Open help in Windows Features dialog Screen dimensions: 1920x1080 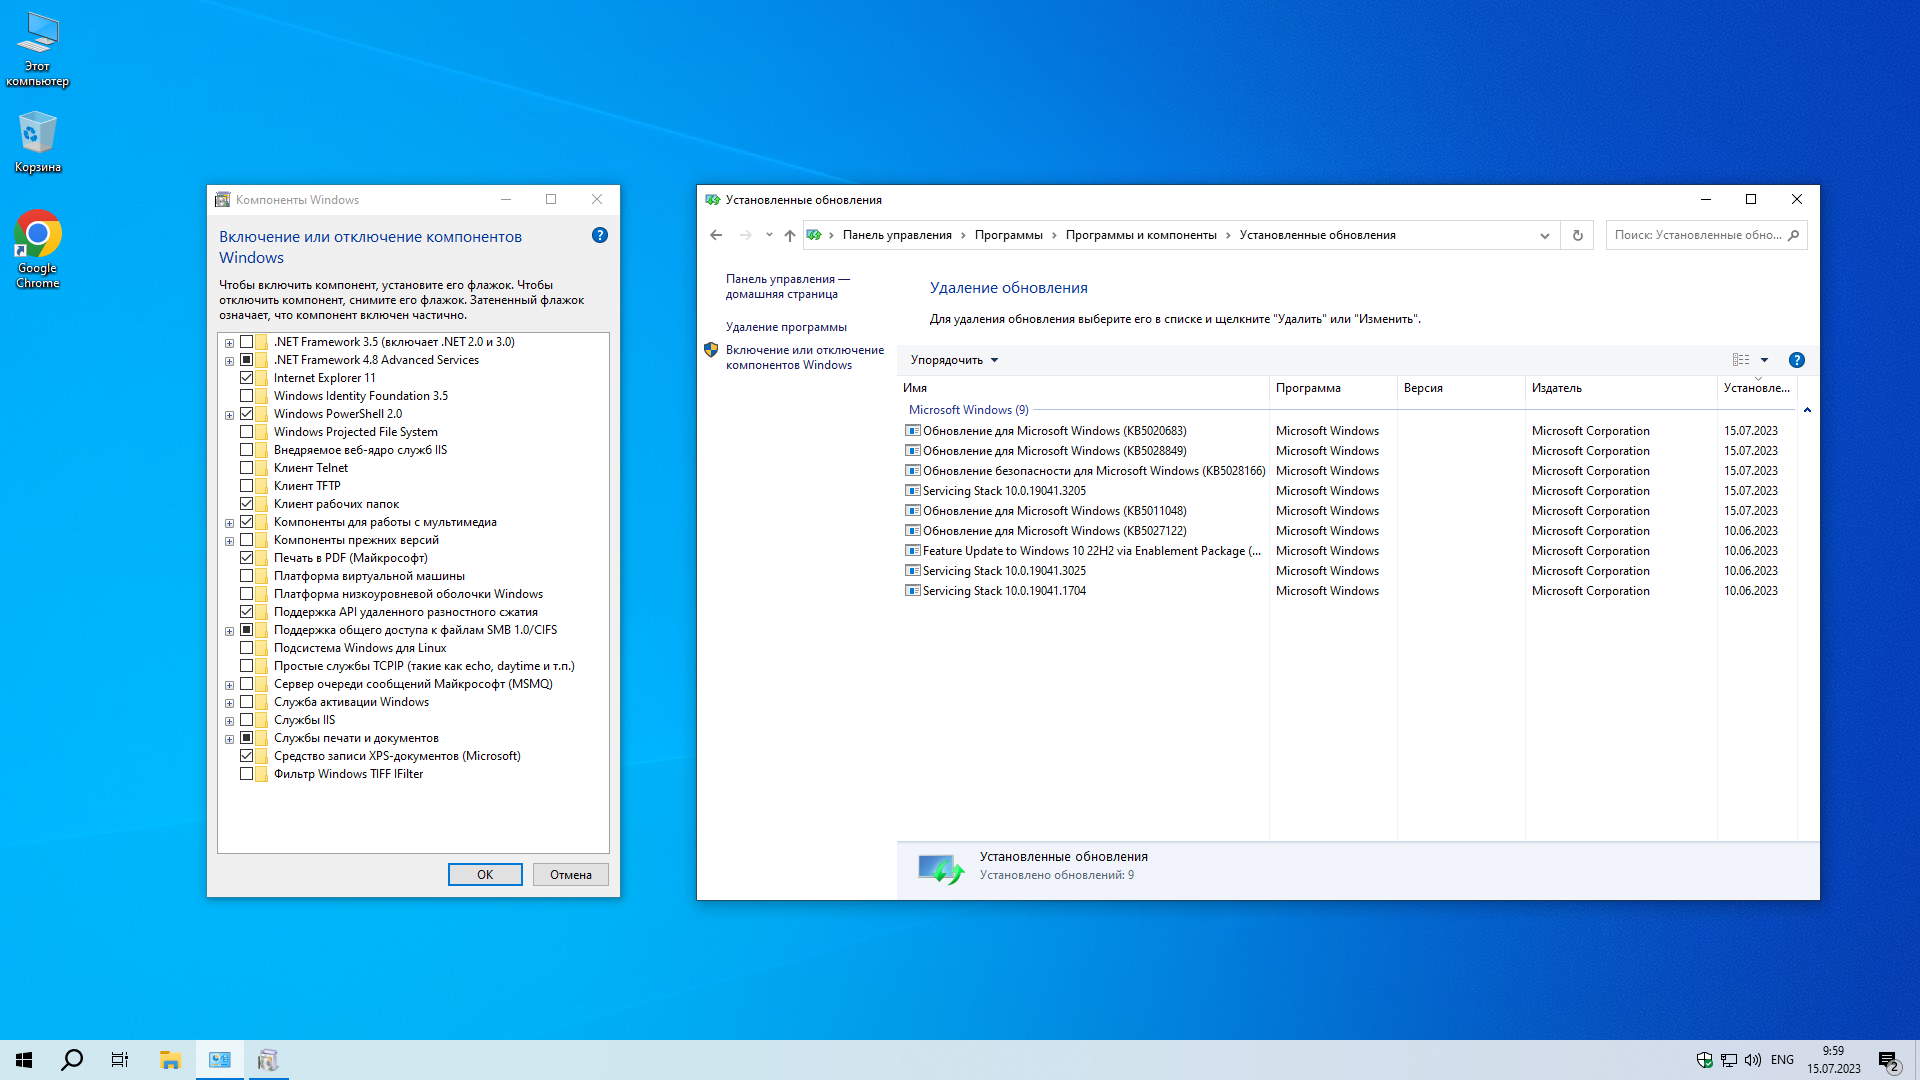click(599, 235)
